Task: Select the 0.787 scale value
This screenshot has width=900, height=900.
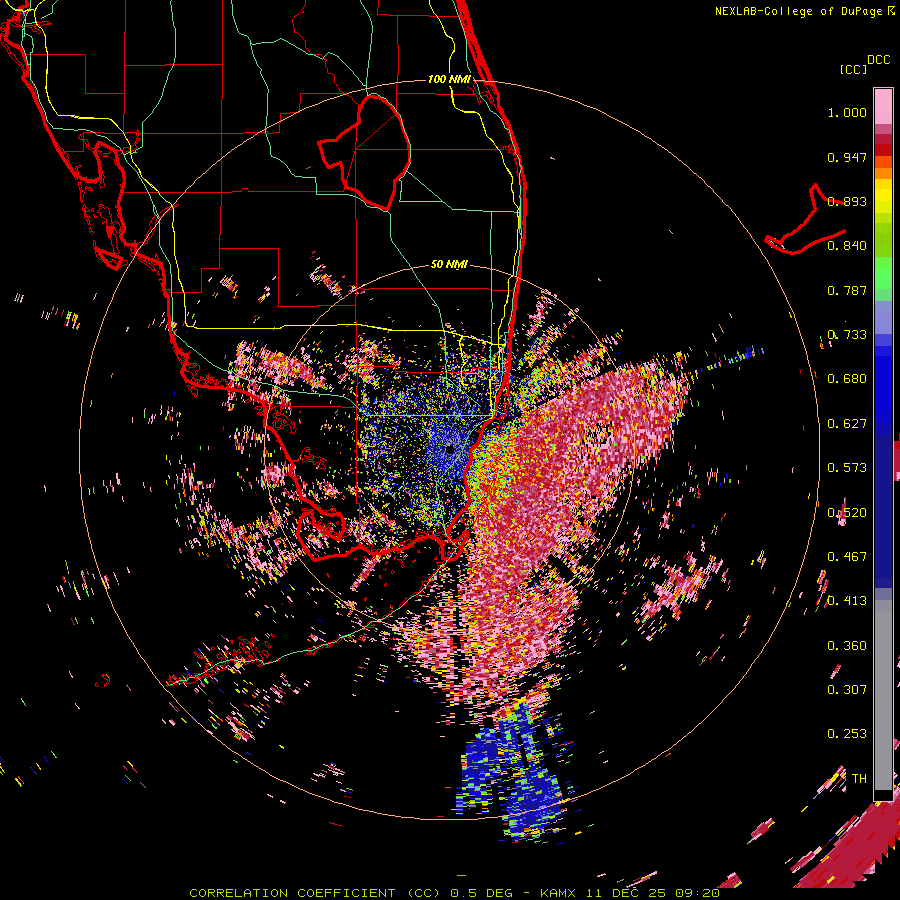Action: (x=847, y=290)
